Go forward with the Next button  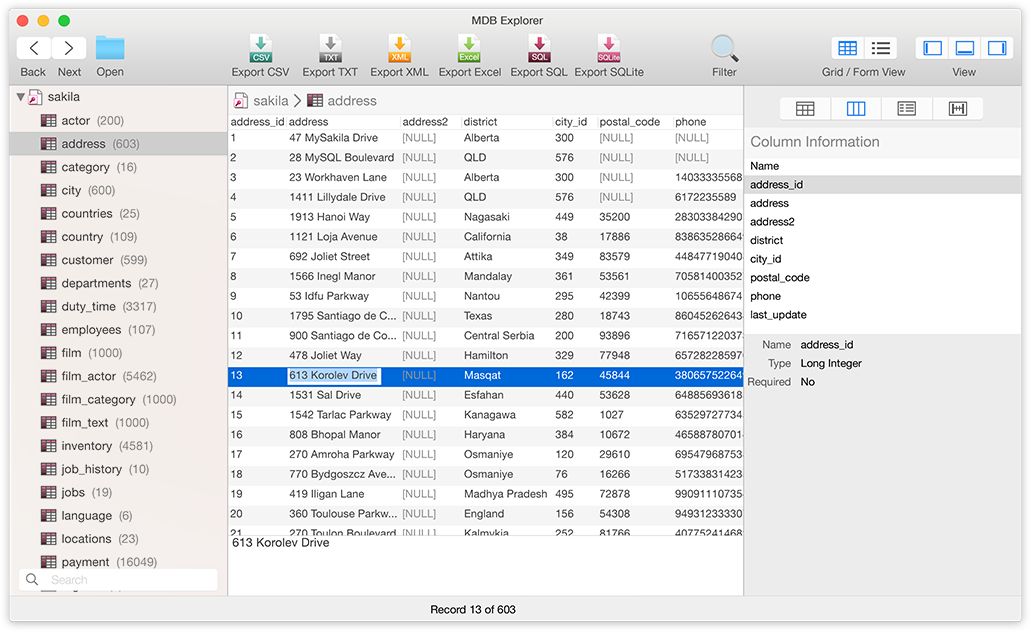point(69,48)
